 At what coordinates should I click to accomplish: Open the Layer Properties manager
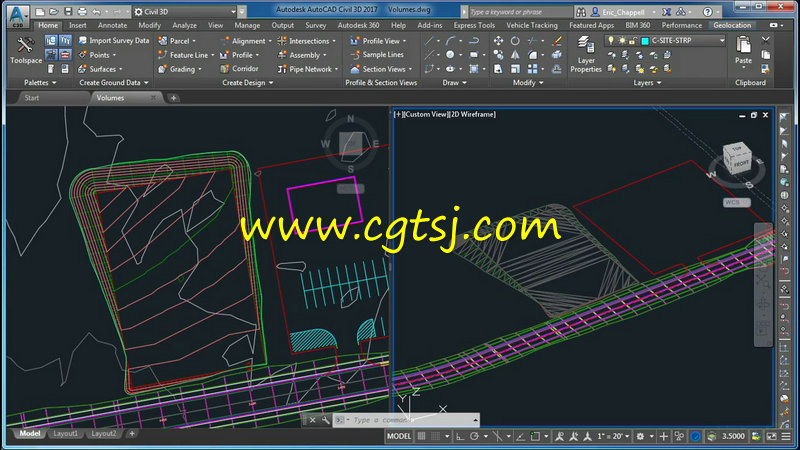click(x=586, y=55)
